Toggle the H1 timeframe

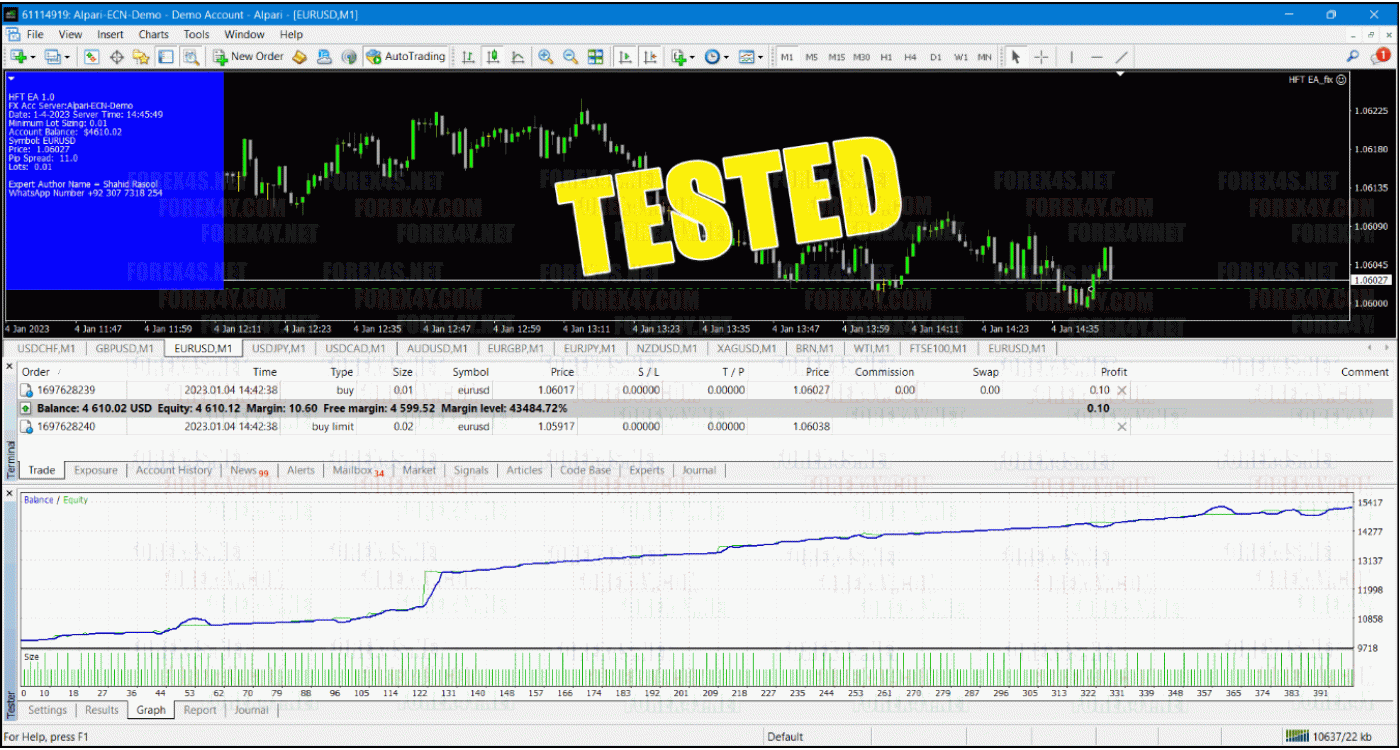click(x=886, y=57)
